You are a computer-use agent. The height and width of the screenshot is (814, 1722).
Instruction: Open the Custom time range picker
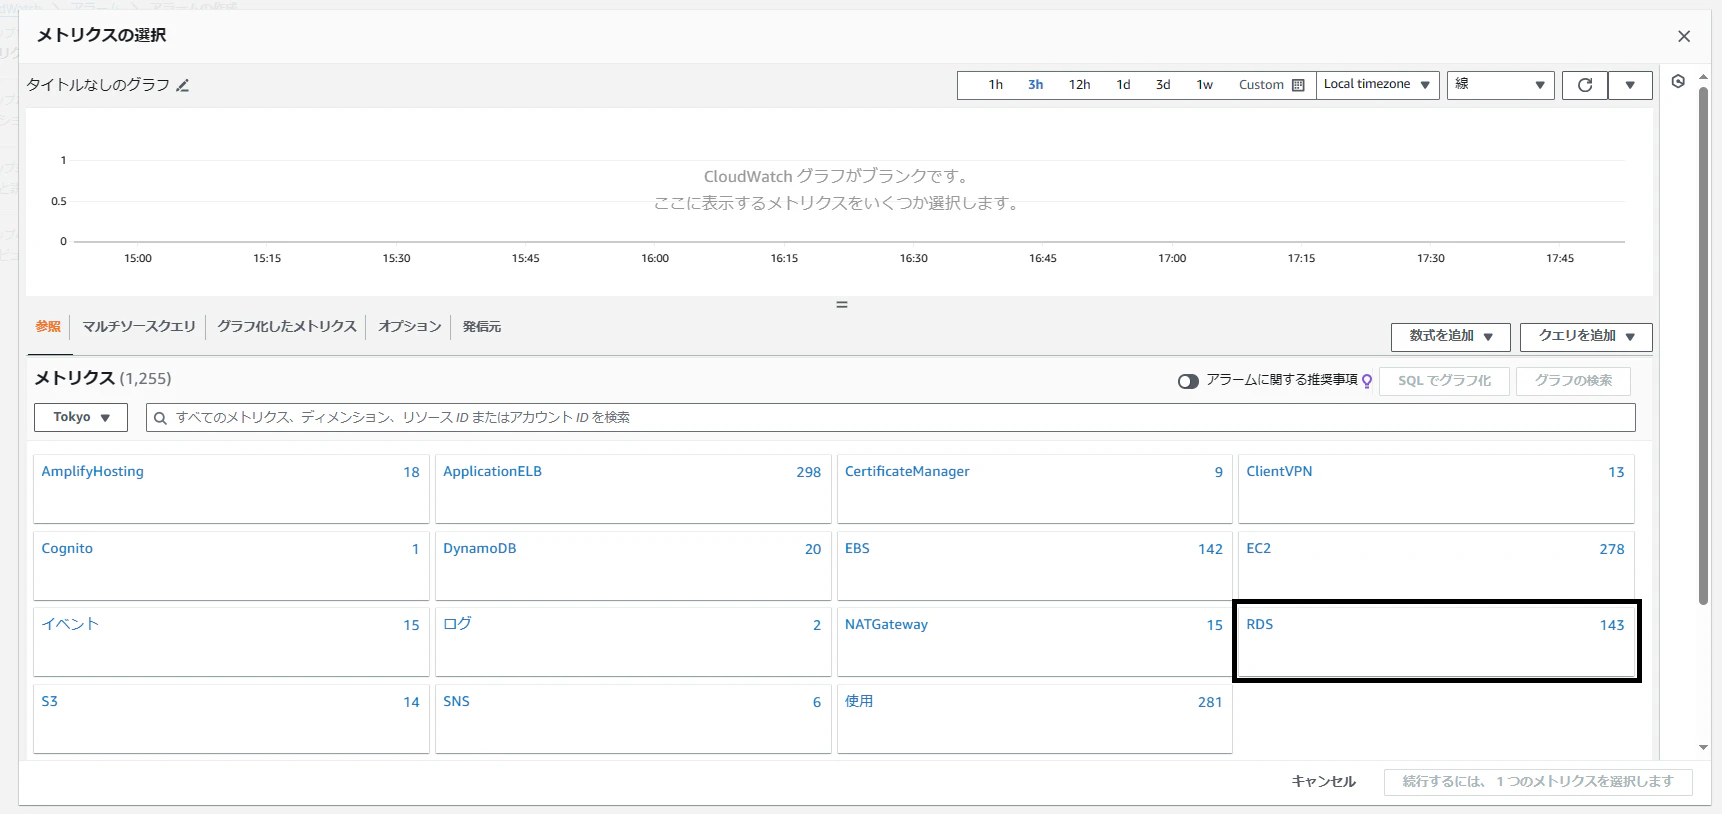pyautogui.click(x=1271, y=85)
